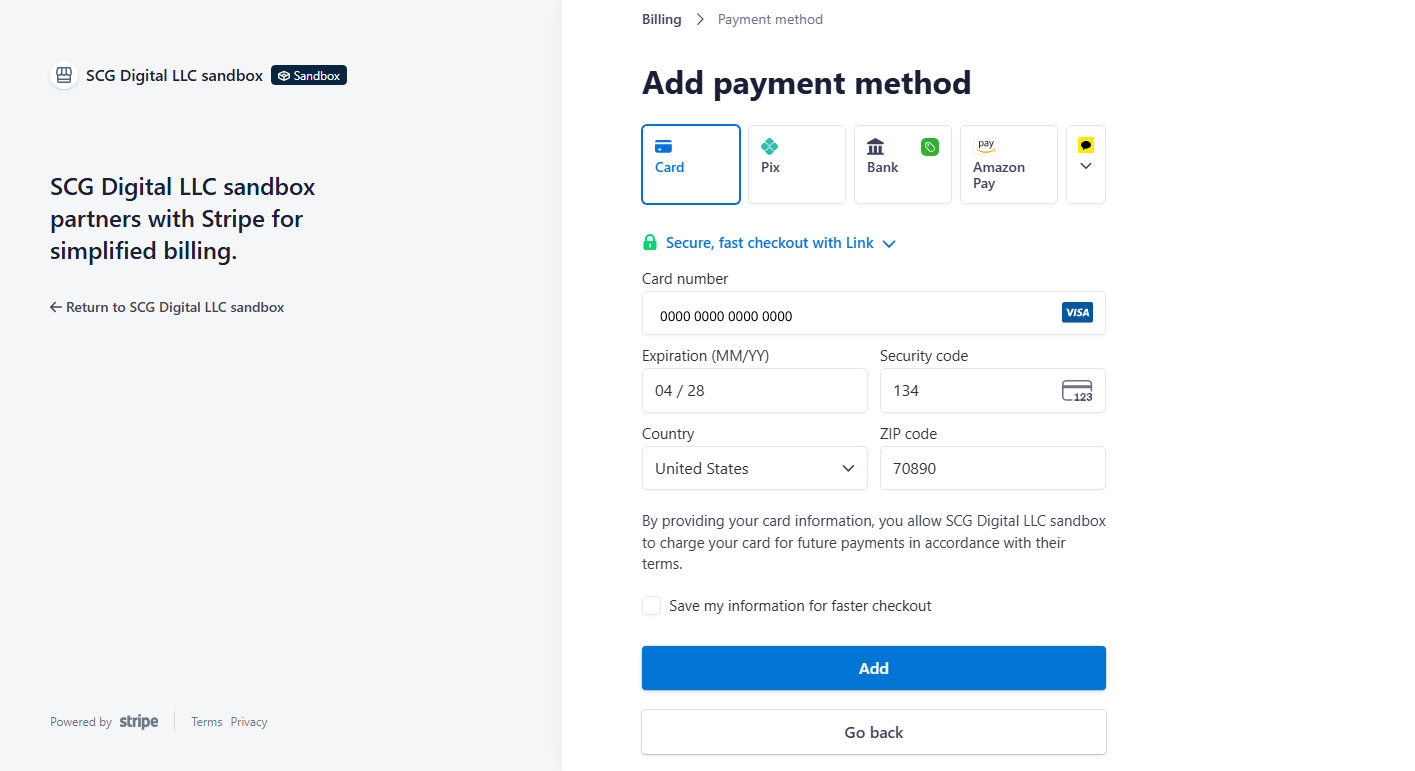Click the Sandbox badge
This screenshot has height=771, width=1415.
coord(309,75)
